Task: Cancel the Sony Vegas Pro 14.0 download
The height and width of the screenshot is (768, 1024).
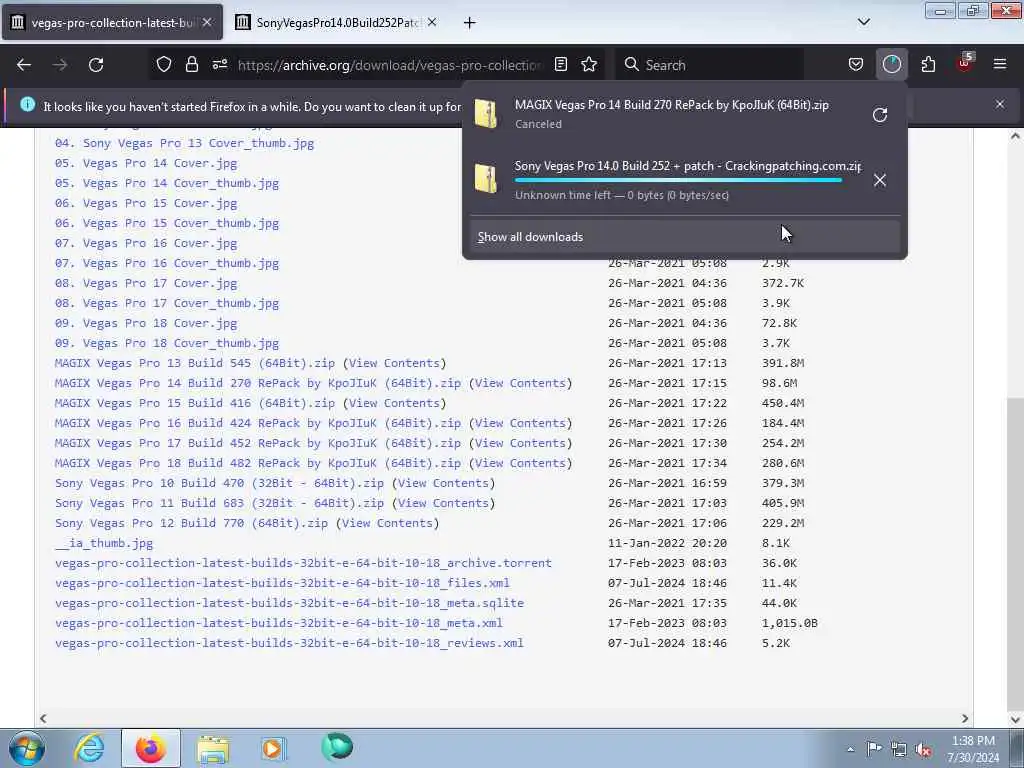Action: click(880, 180)
